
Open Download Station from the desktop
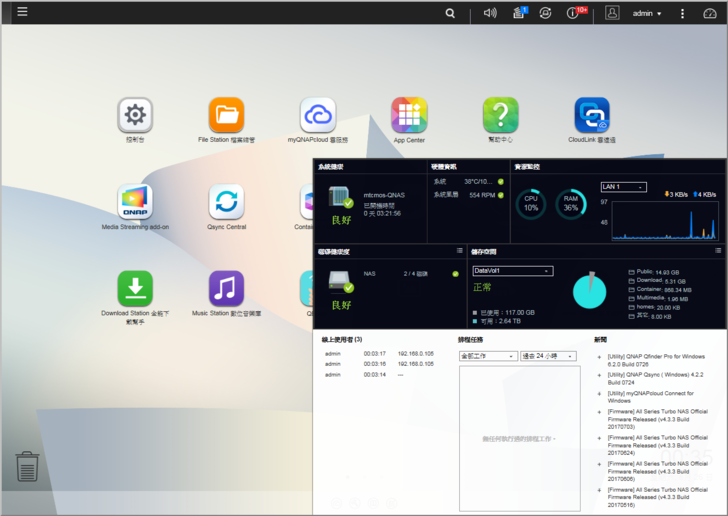135,289
